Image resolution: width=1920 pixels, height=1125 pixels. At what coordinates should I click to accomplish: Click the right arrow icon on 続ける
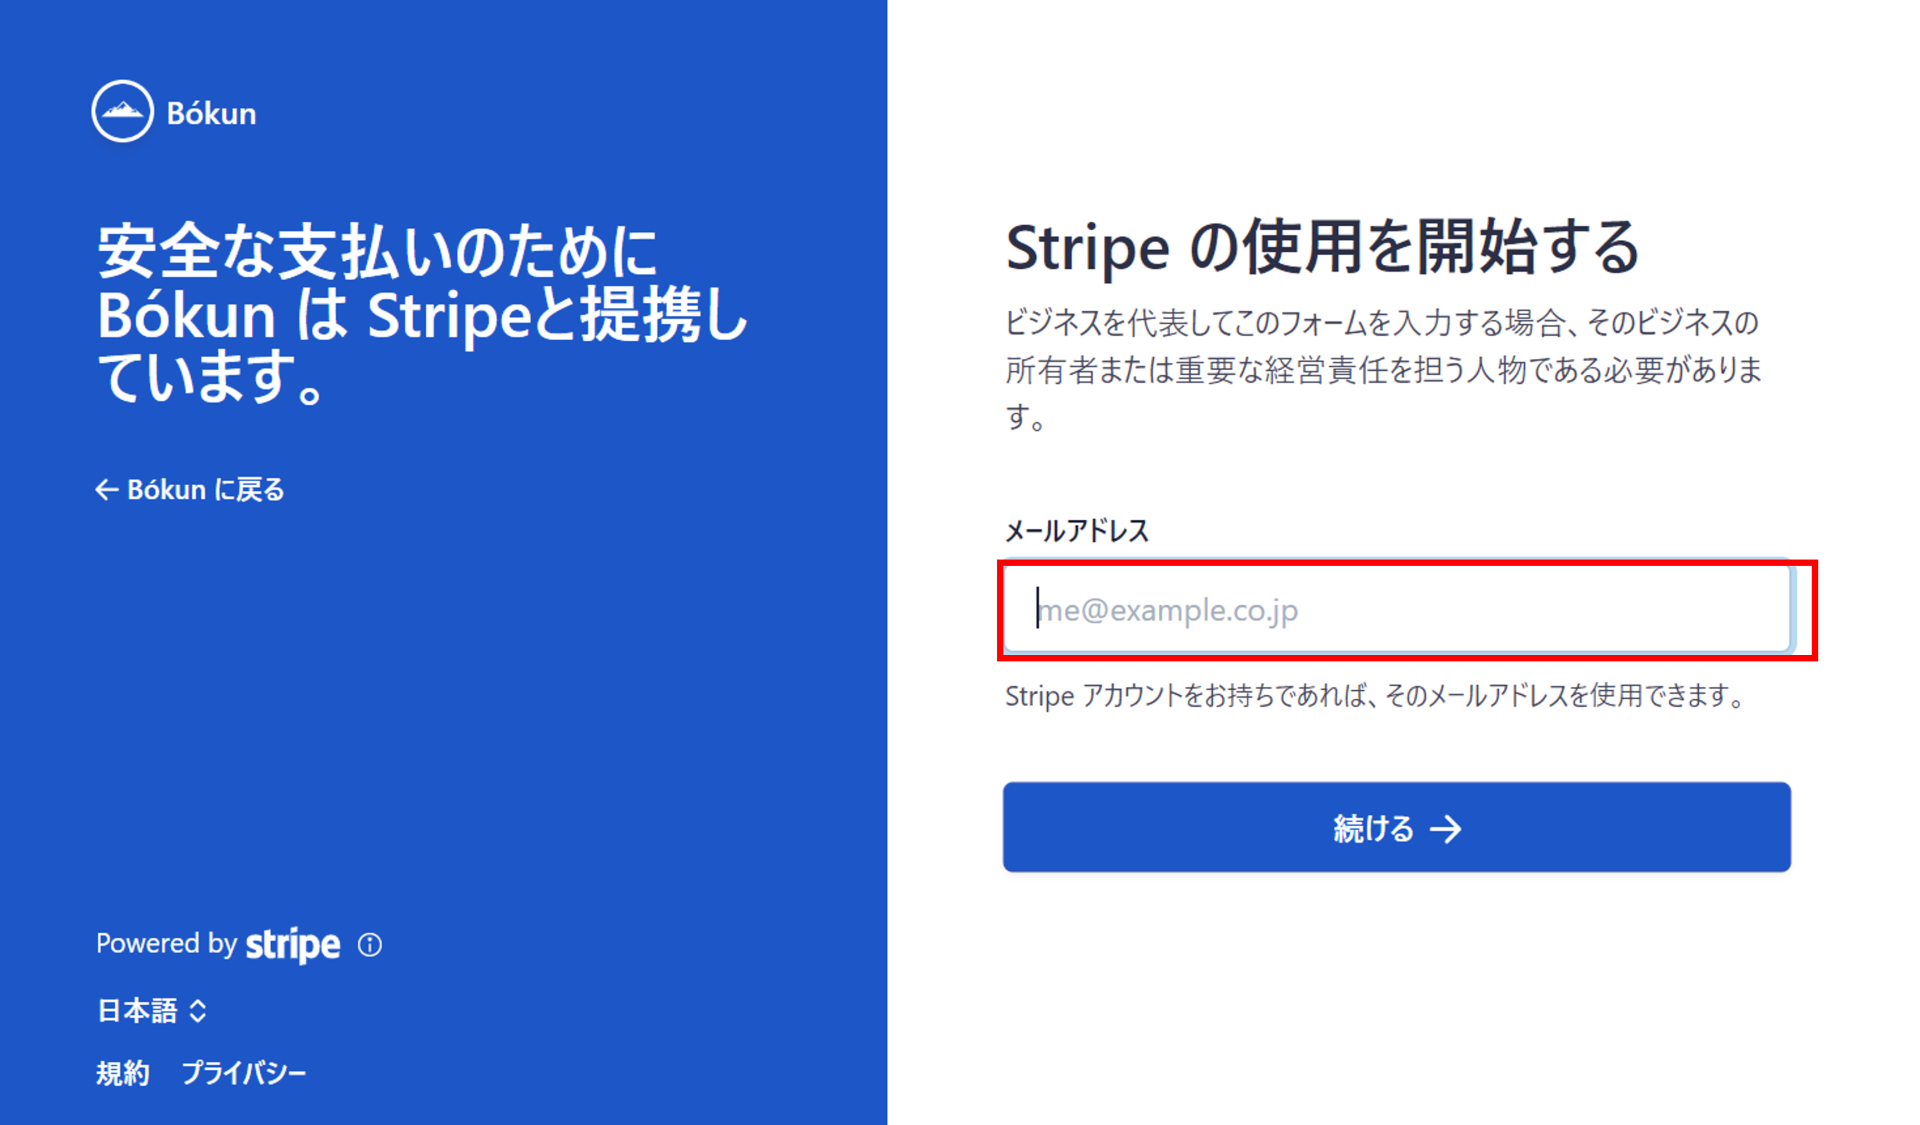click(1446, 828)
